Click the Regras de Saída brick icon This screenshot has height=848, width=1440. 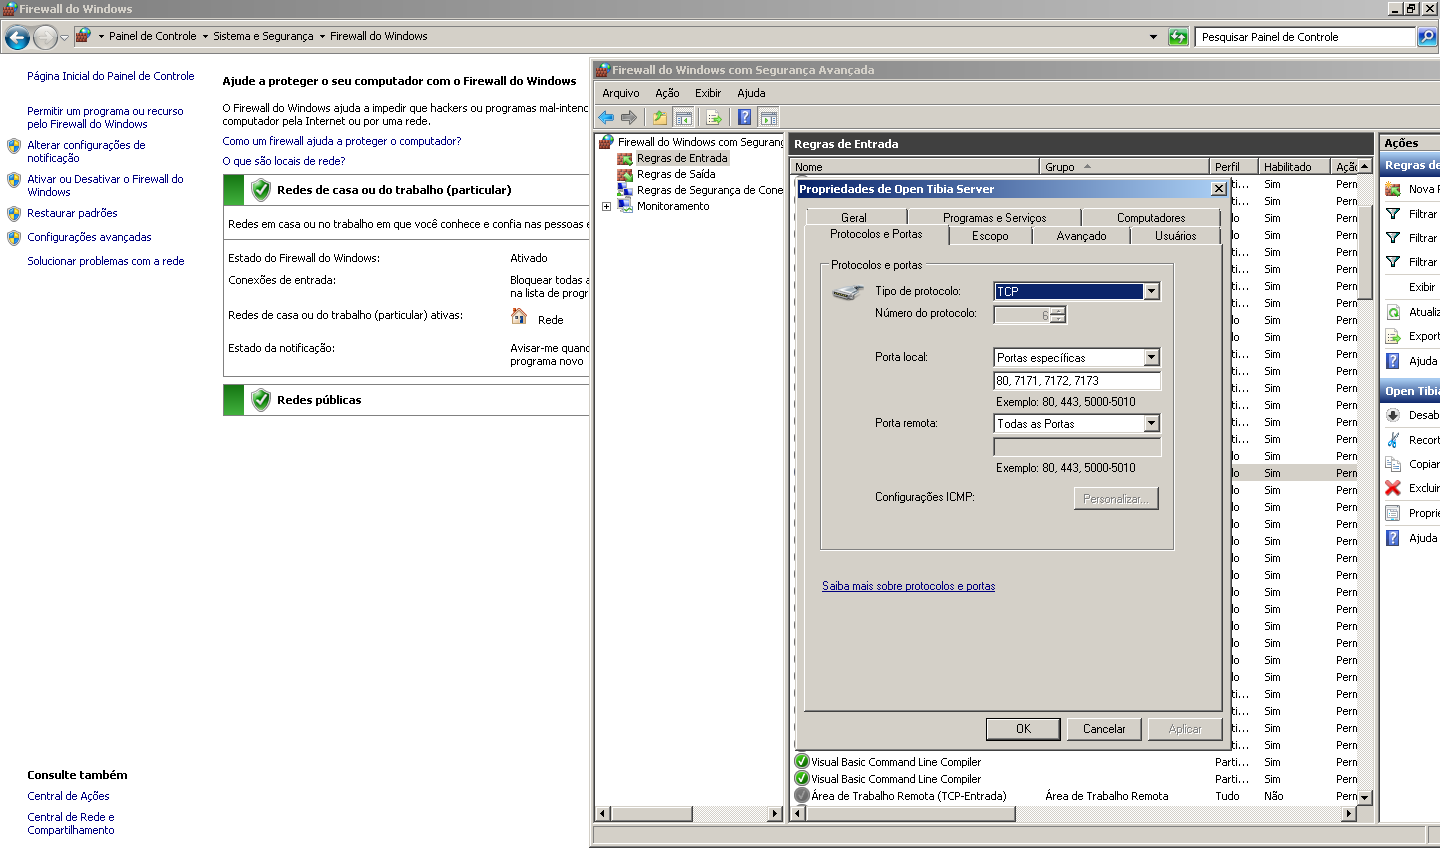625,174
